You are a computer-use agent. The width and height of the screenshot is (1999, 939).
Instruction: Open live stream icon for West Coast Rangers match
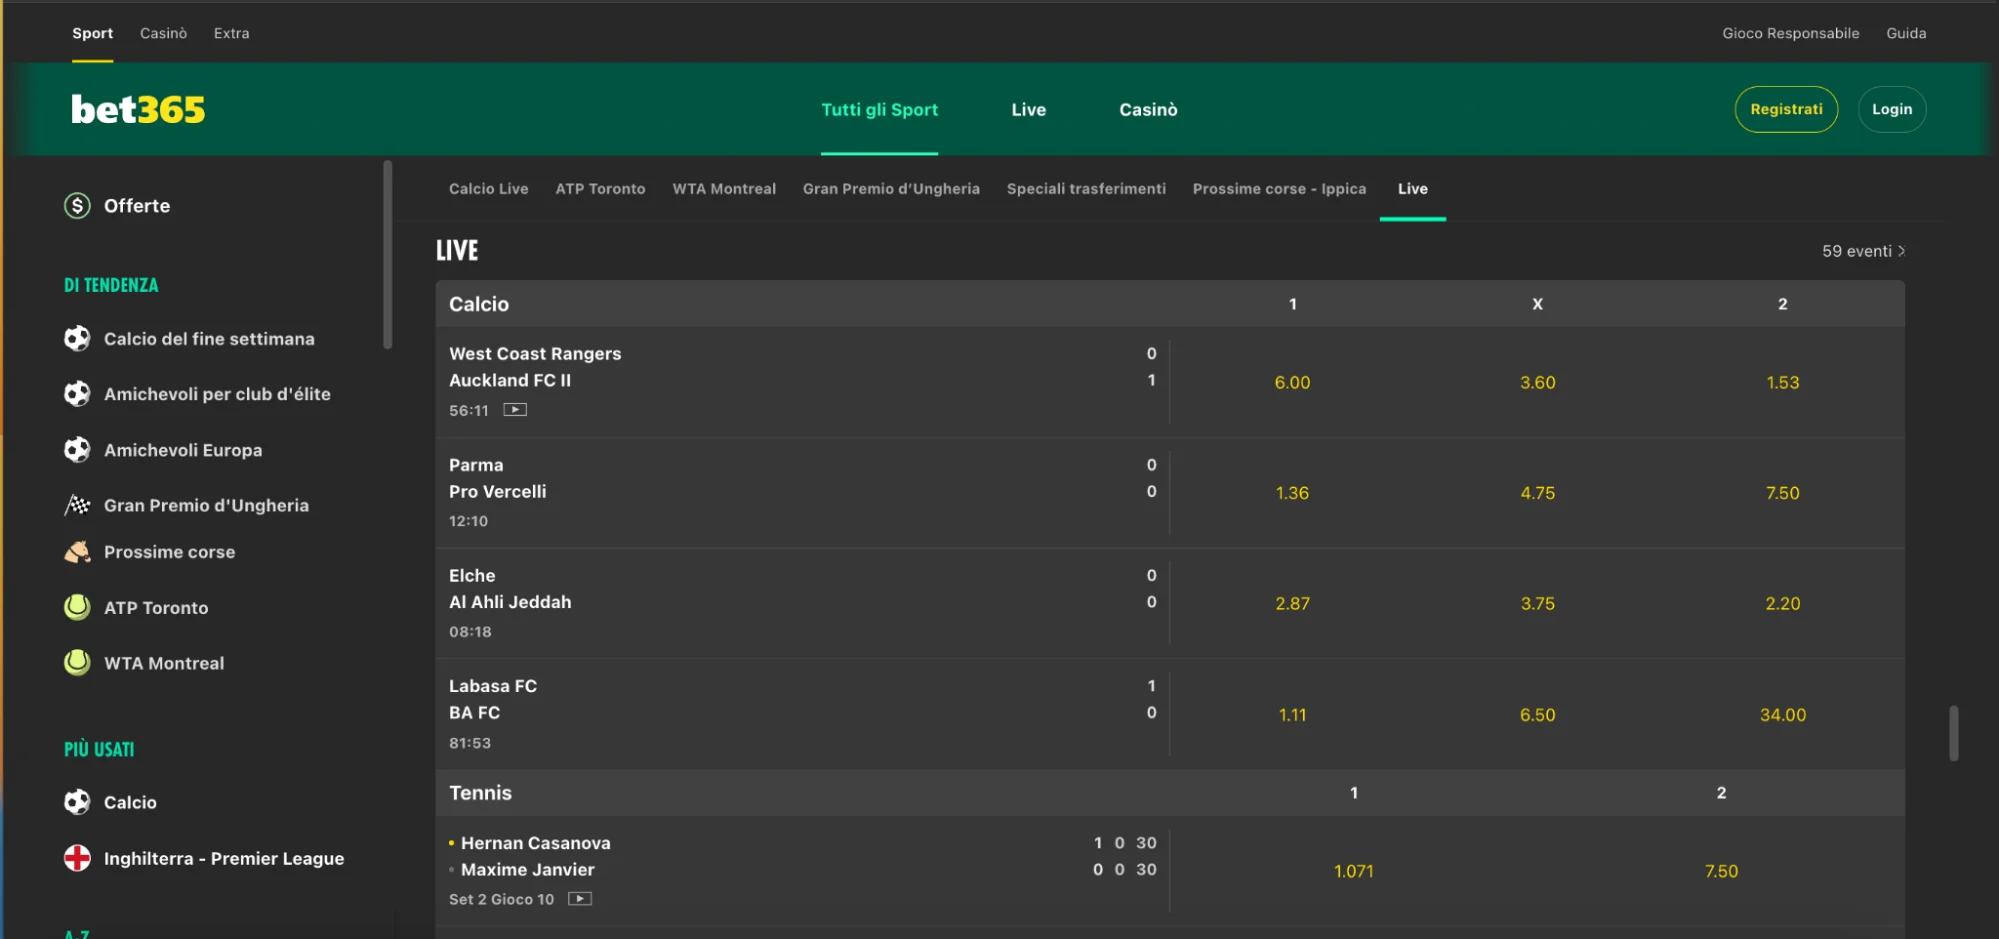(x=515, y=410)
